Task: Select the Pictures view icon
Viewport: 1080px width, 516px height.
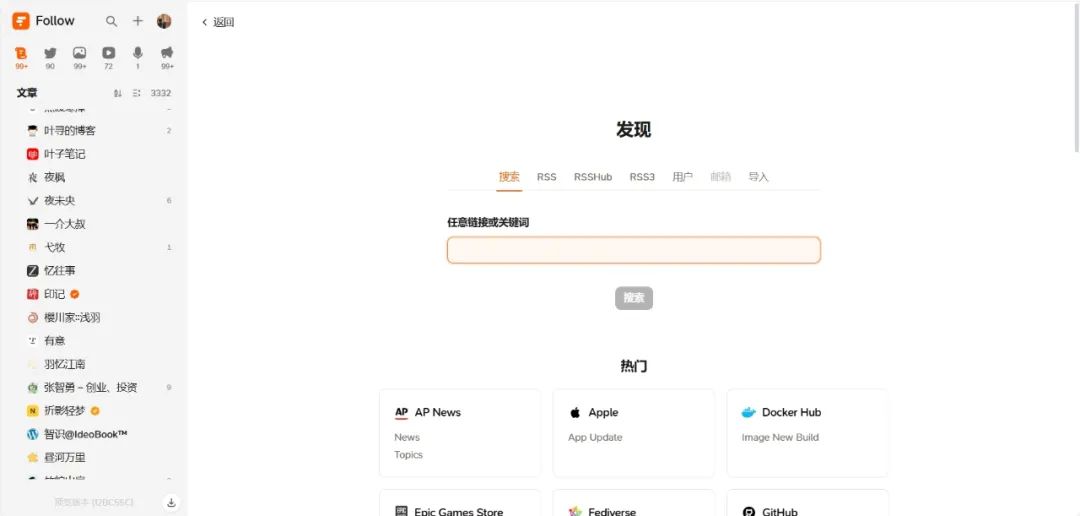Action: [x=80, y=53]
